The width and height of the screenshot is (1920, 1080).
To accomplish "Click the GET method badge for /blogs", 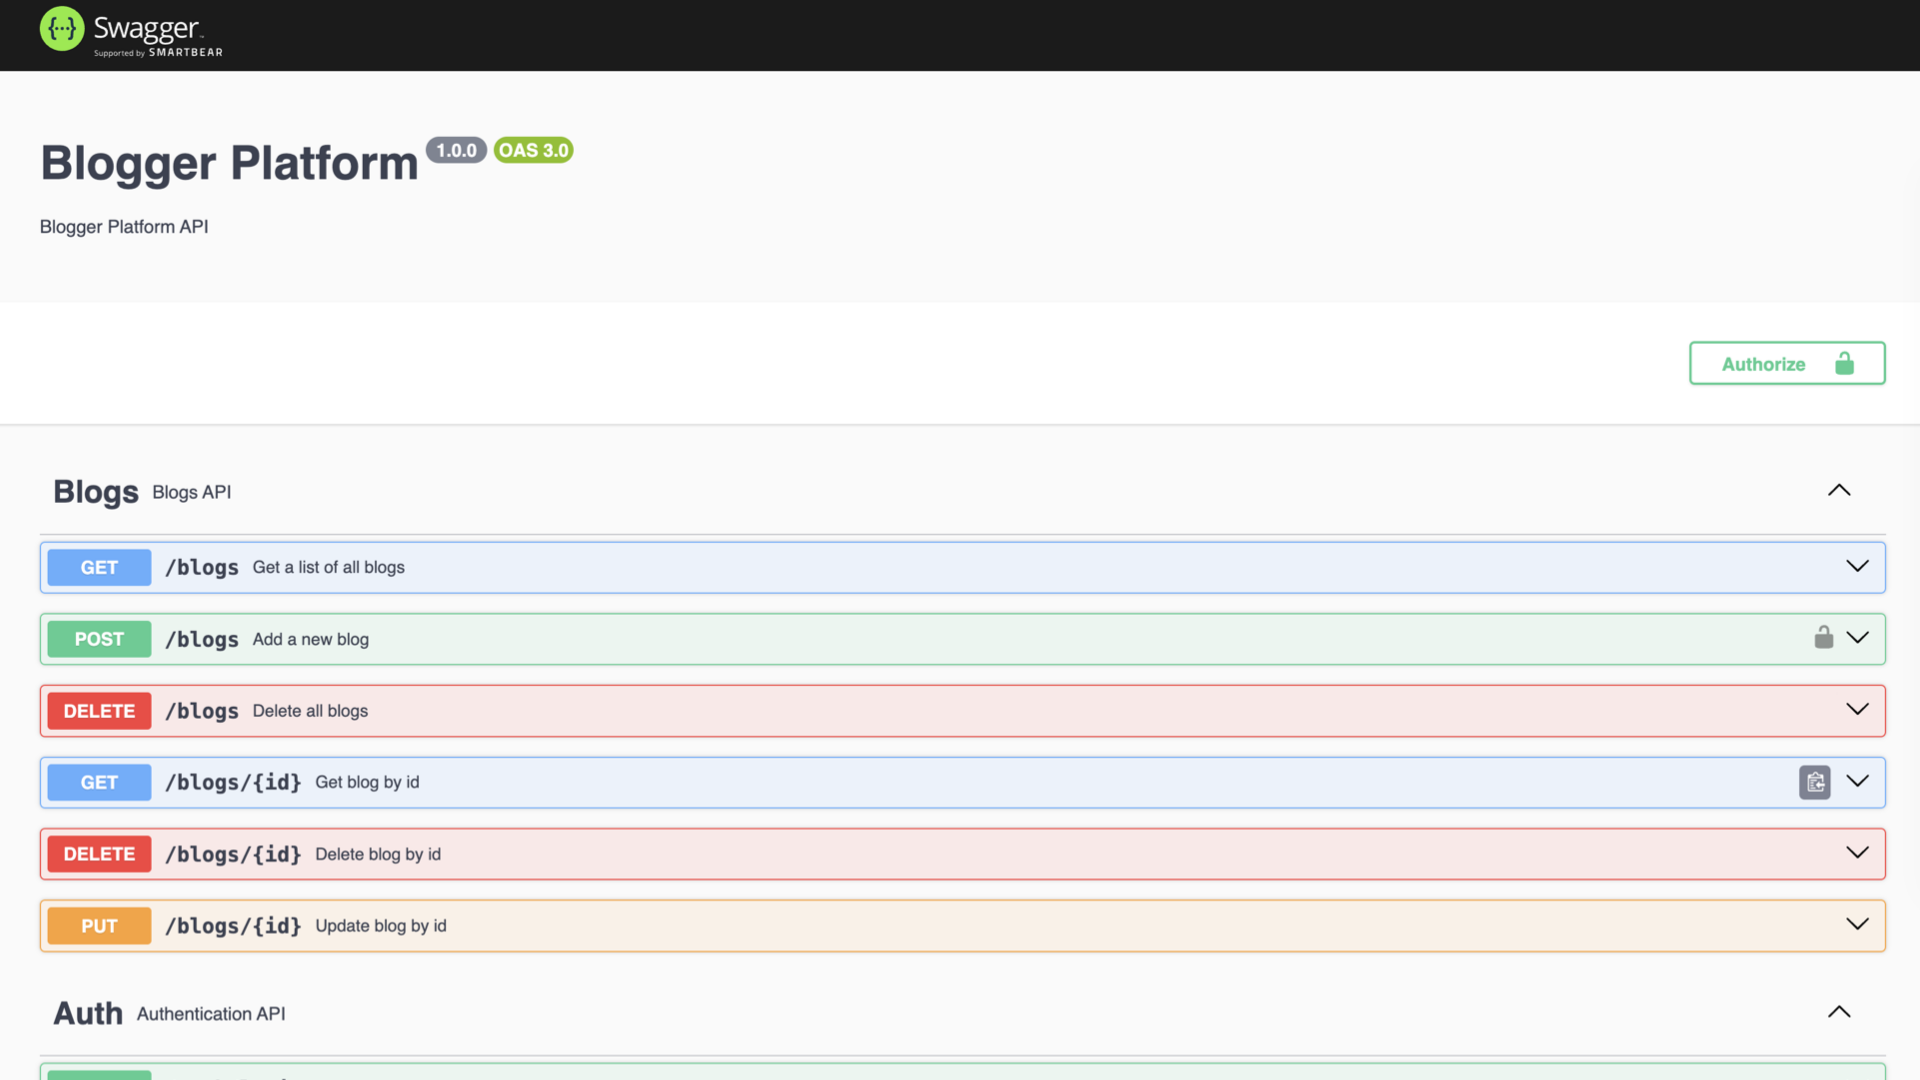I will 99,567.
